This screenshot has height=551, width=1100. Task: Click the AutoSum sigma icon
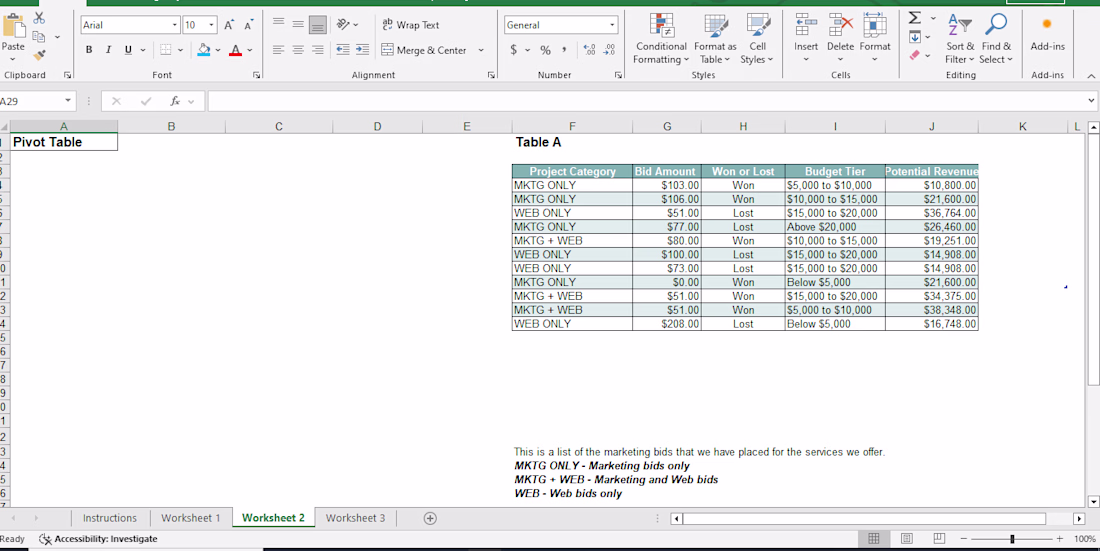[x=915, y=17]
